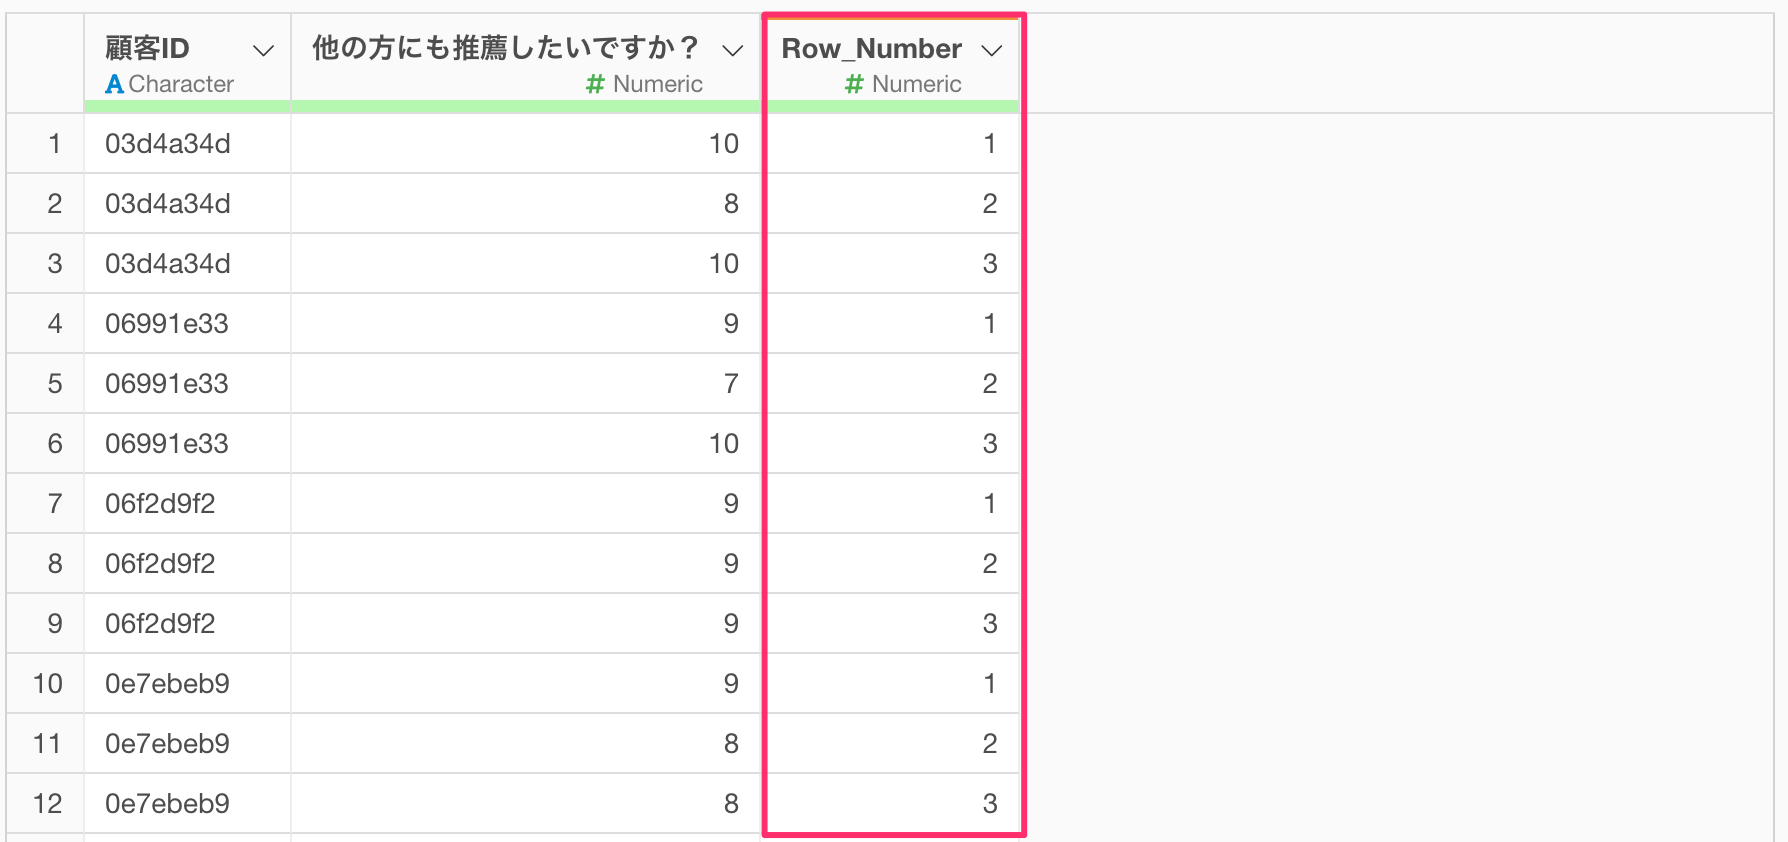Click the first 06991e33 cell in row 4
1788x842 pixels.
(x=167, y=324)
